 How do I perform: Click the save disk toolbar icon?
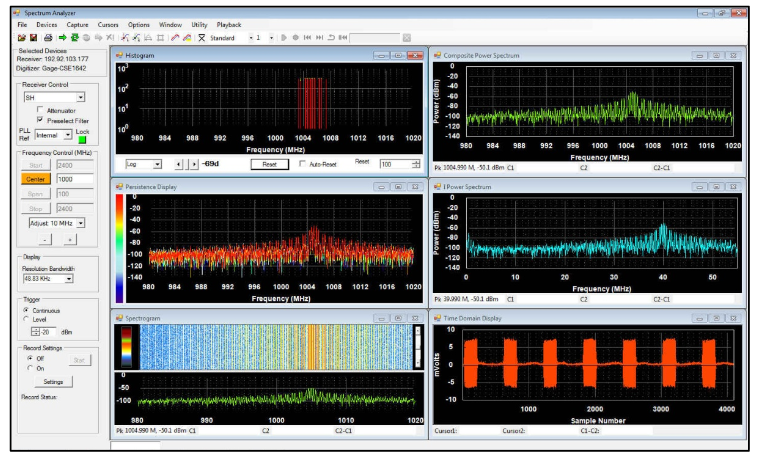pos(33,37)
